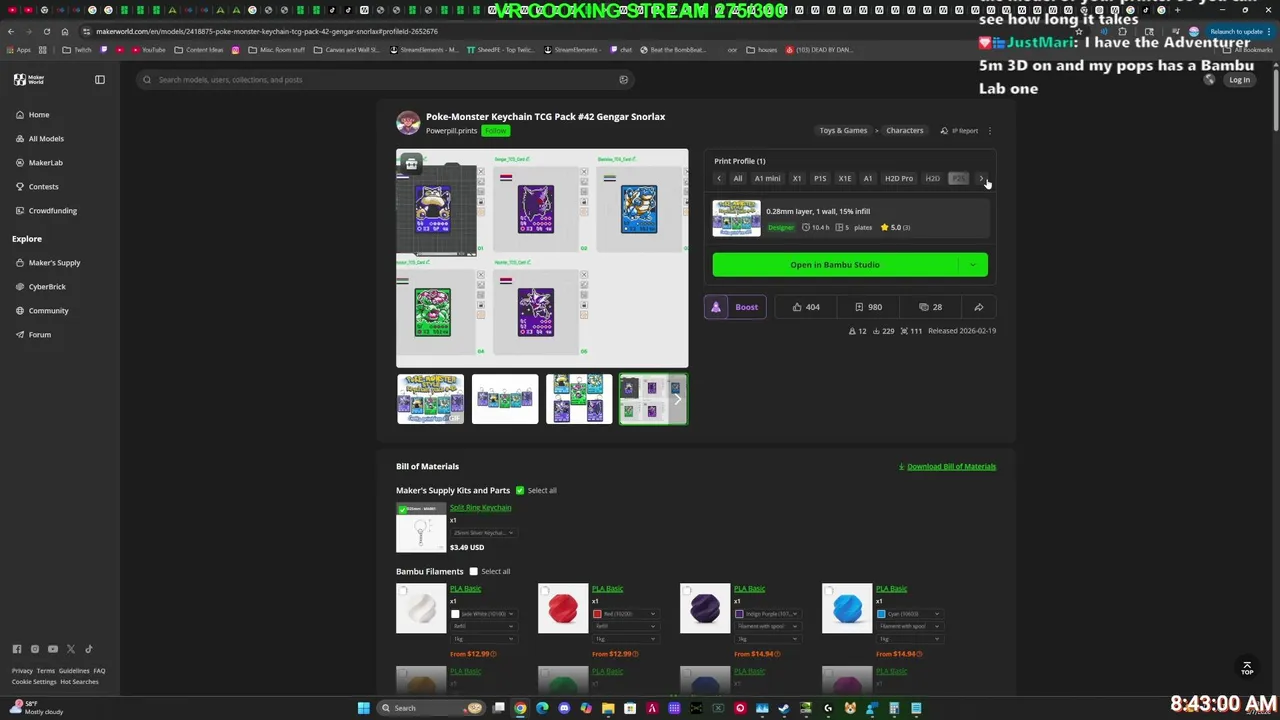Viewport: 1280px width, 720px height.
Task: Select the first GIF thumbnail
Action: point(430,399)
